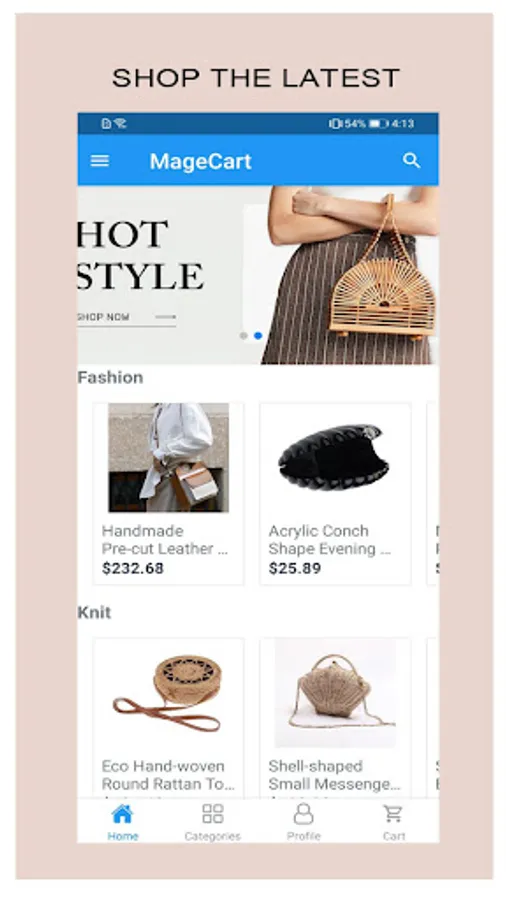This screenshot has height=900, width=506.
Task: Tap the Hot Style banner image
Action: click(x=258, y=275)
